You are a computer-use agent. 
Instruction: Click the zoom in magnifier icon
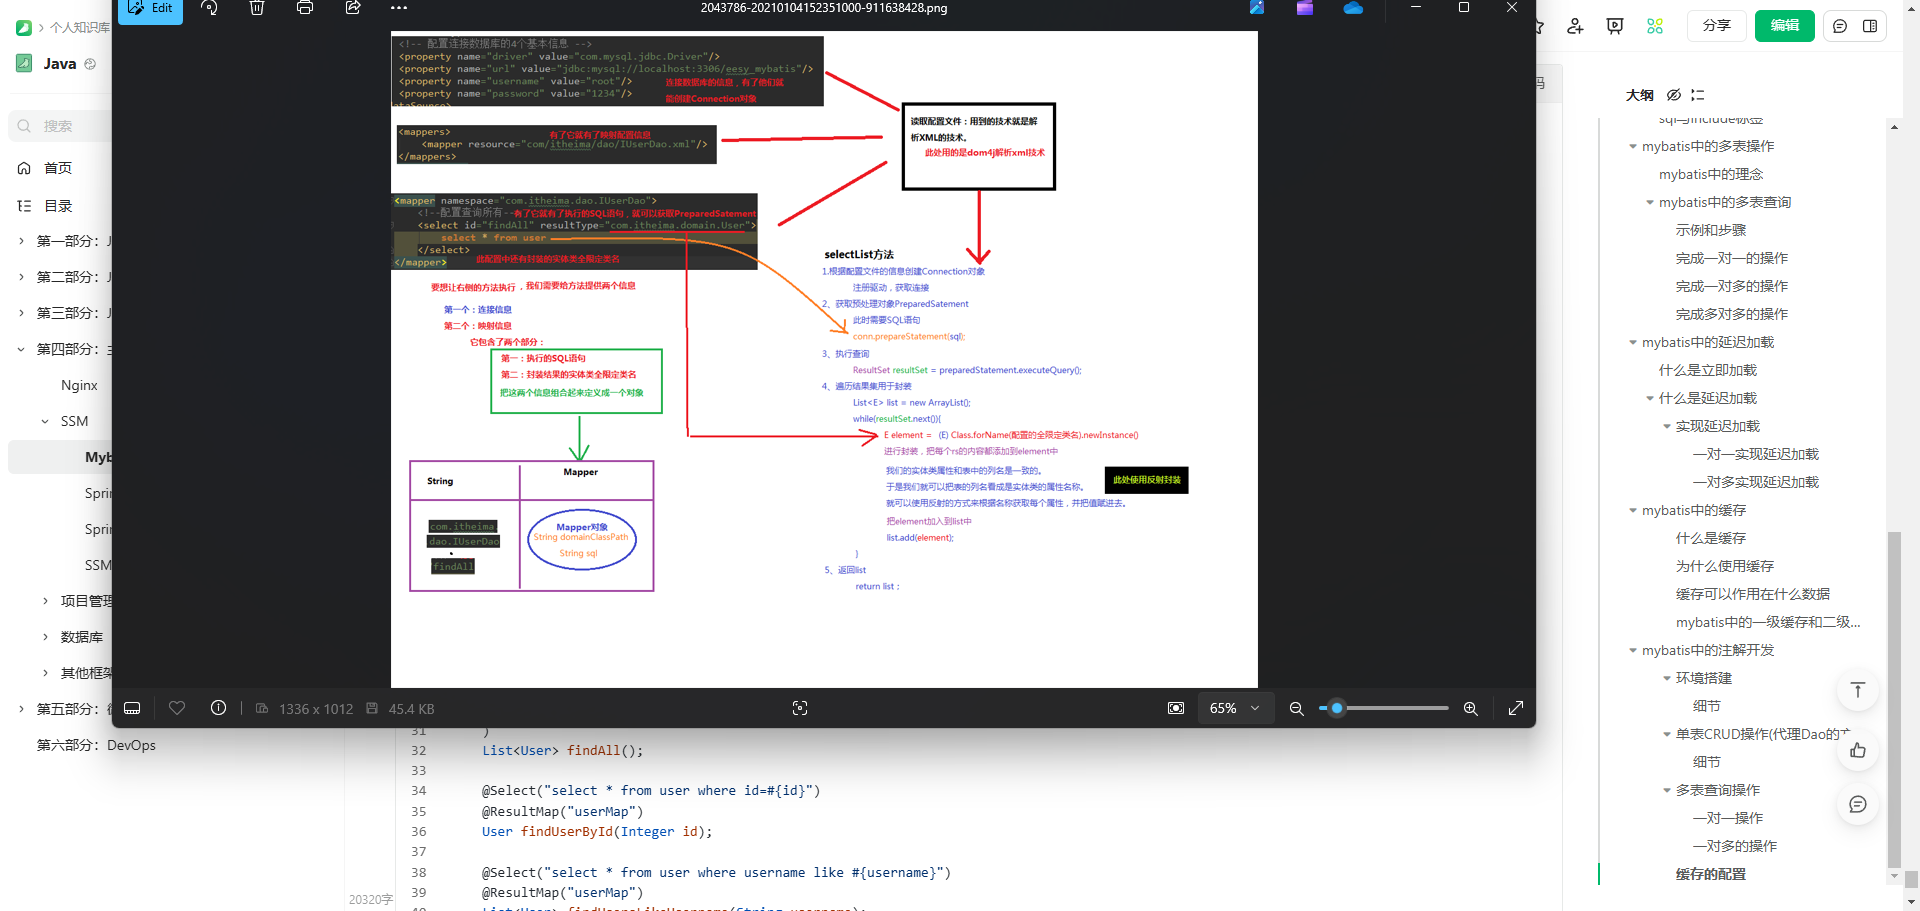tap(1470, 708)
